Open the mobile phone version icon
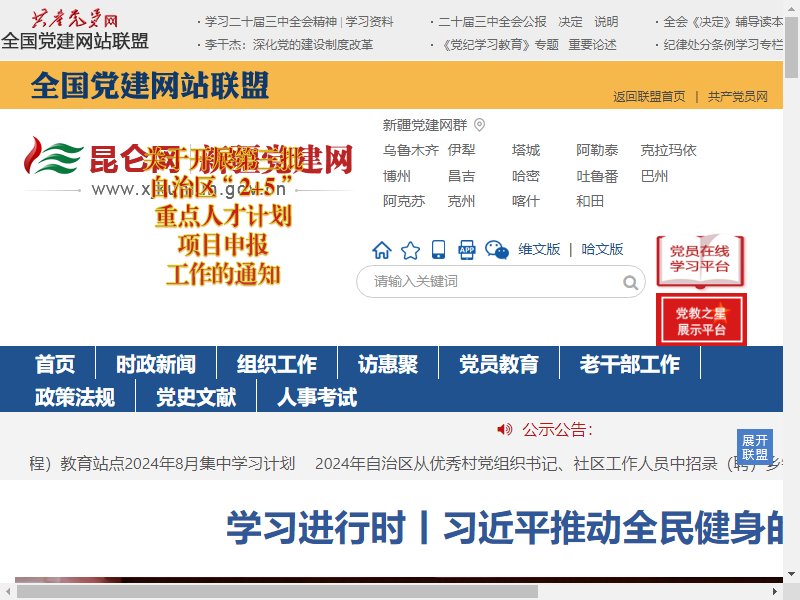800x600 pixels. tap(438, 249)
